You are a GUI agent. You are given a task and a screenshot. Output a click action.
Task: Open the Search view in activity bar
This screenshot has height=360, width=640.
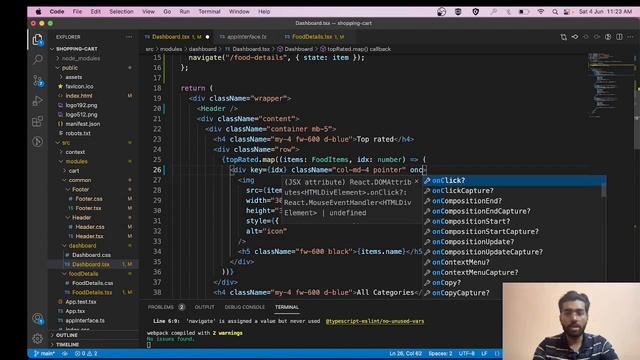tap(38, 60)
